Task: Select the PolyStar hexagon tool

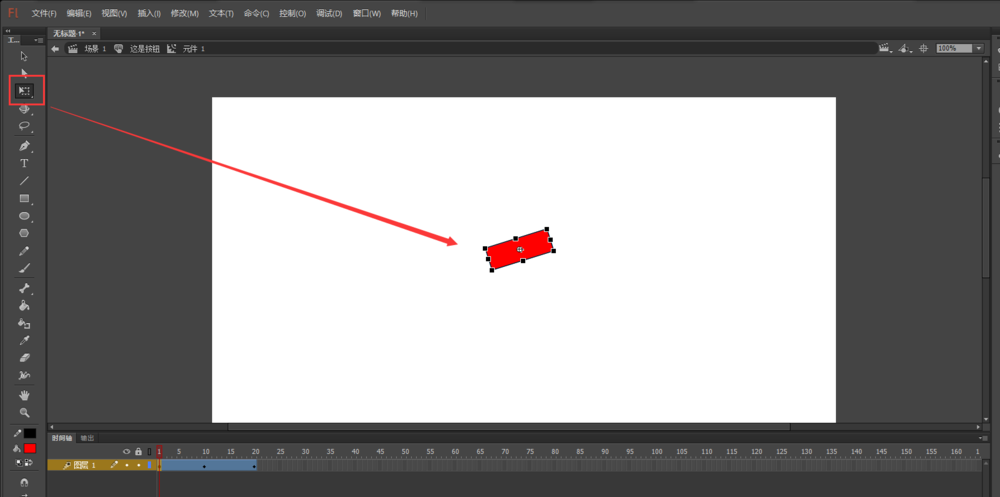Action: (x=24, y=234)
